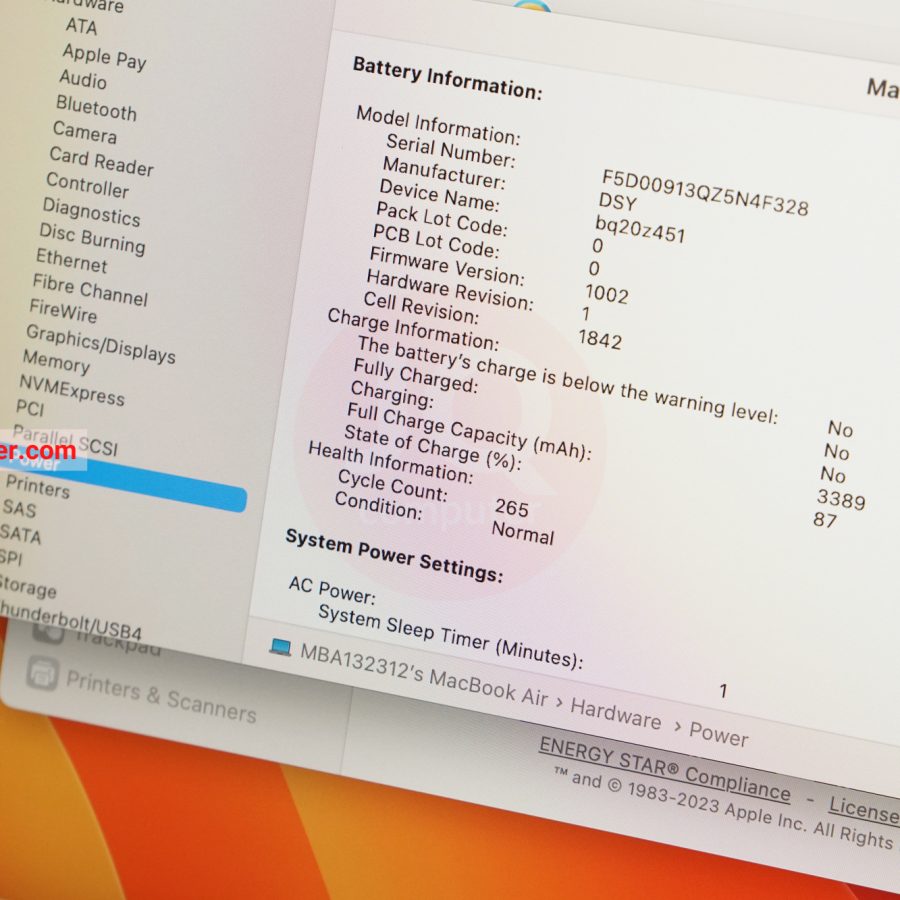Click the firmware version value 1002
This screenshot has width=900, height=900.
point(607,294)
